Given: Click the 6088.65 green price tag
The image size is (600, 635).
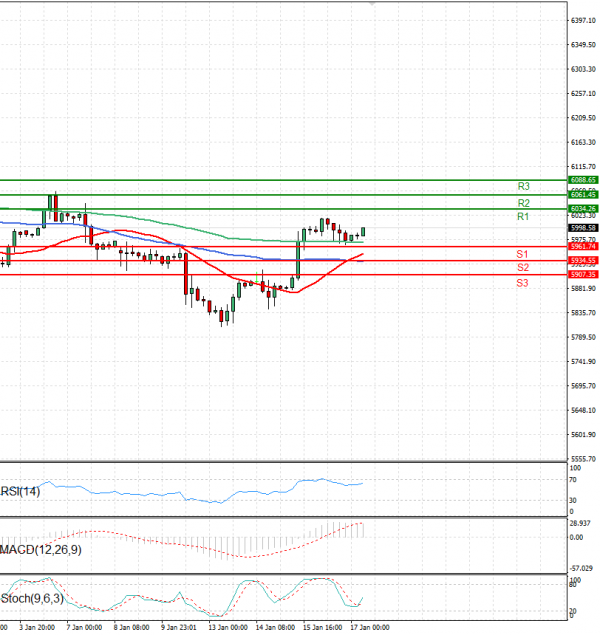Looking at the screenshot, I should click(584, 180).
